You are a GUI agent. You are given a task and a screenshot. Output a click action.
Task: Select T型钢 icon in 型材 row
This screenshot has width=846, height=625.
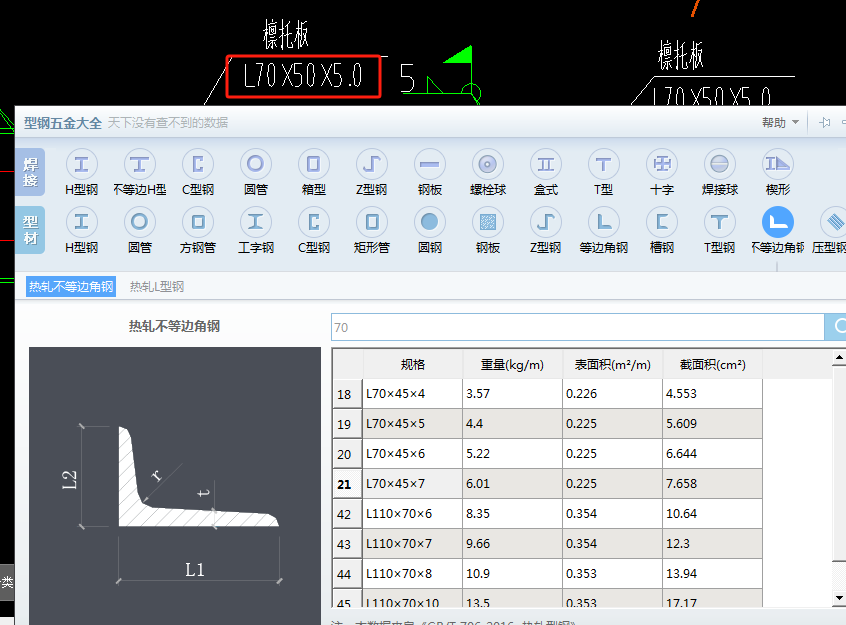[720, 222]
